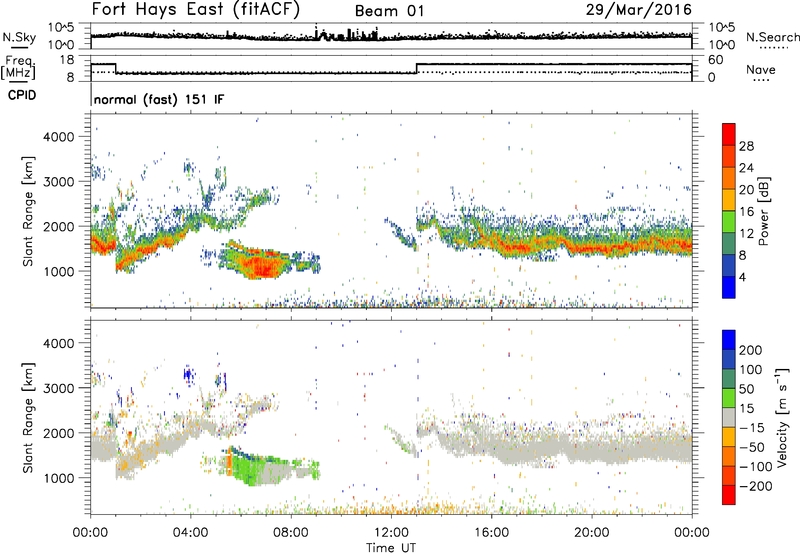Pick the bright blue bottom segment of power colorbar
The width and height of the screenshot is (800, 554).
tap(729, 287)
